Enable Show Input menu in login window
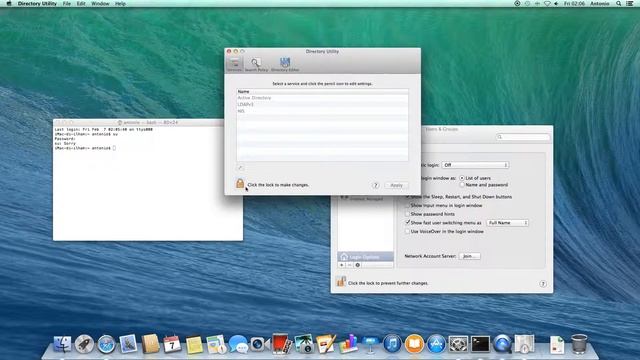Image resolution: width=640 pixels, height=360 pixels. [407, 205]
